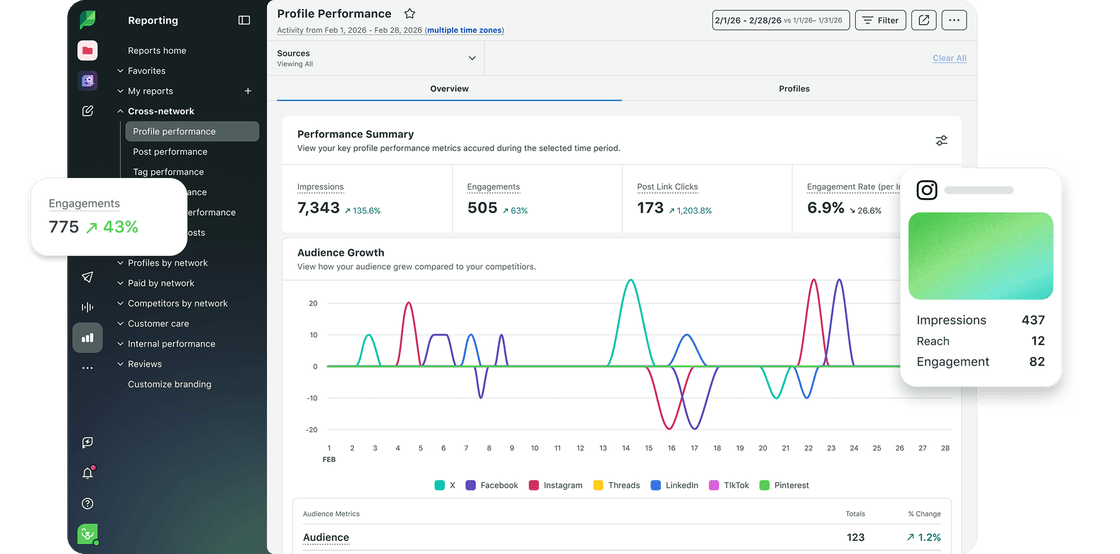Click the Filter button
1120x554 pixels.
881,20
